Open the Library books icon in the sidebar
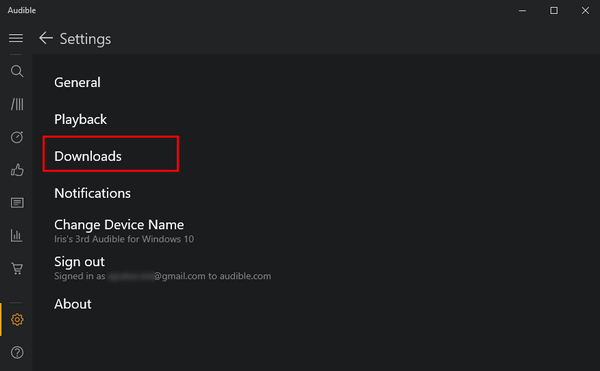The height and width of the screenshot is (371, 600). click(17, 104)
